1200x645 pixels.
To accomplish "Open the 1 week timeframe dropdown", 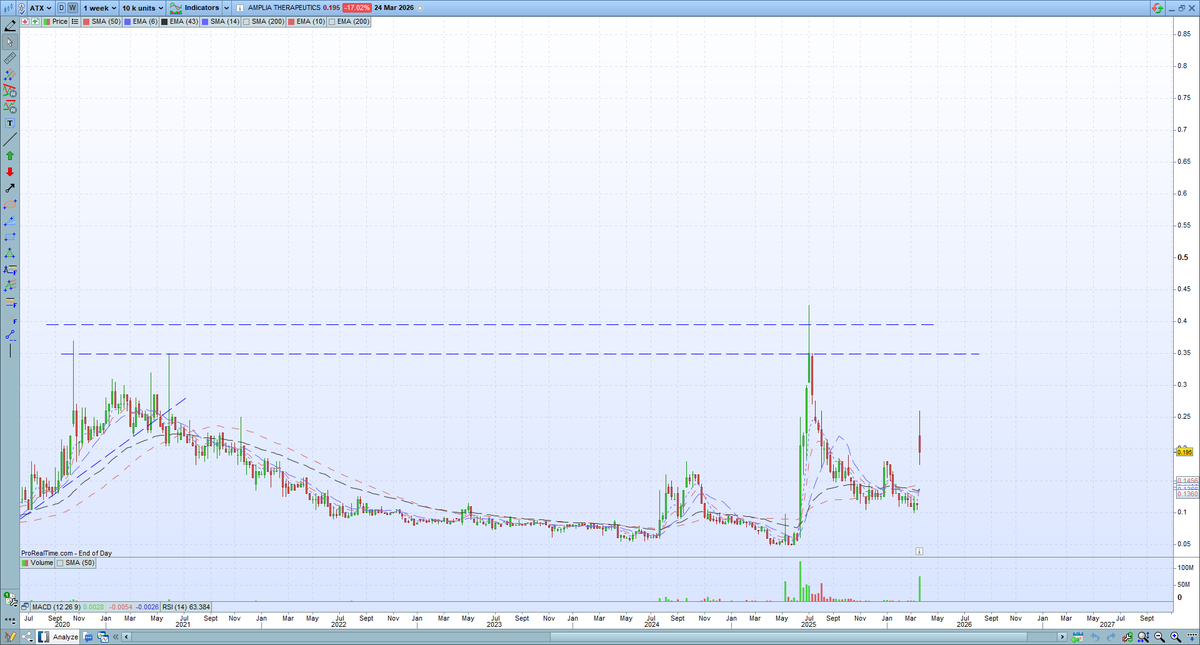I will click(99, 8).
